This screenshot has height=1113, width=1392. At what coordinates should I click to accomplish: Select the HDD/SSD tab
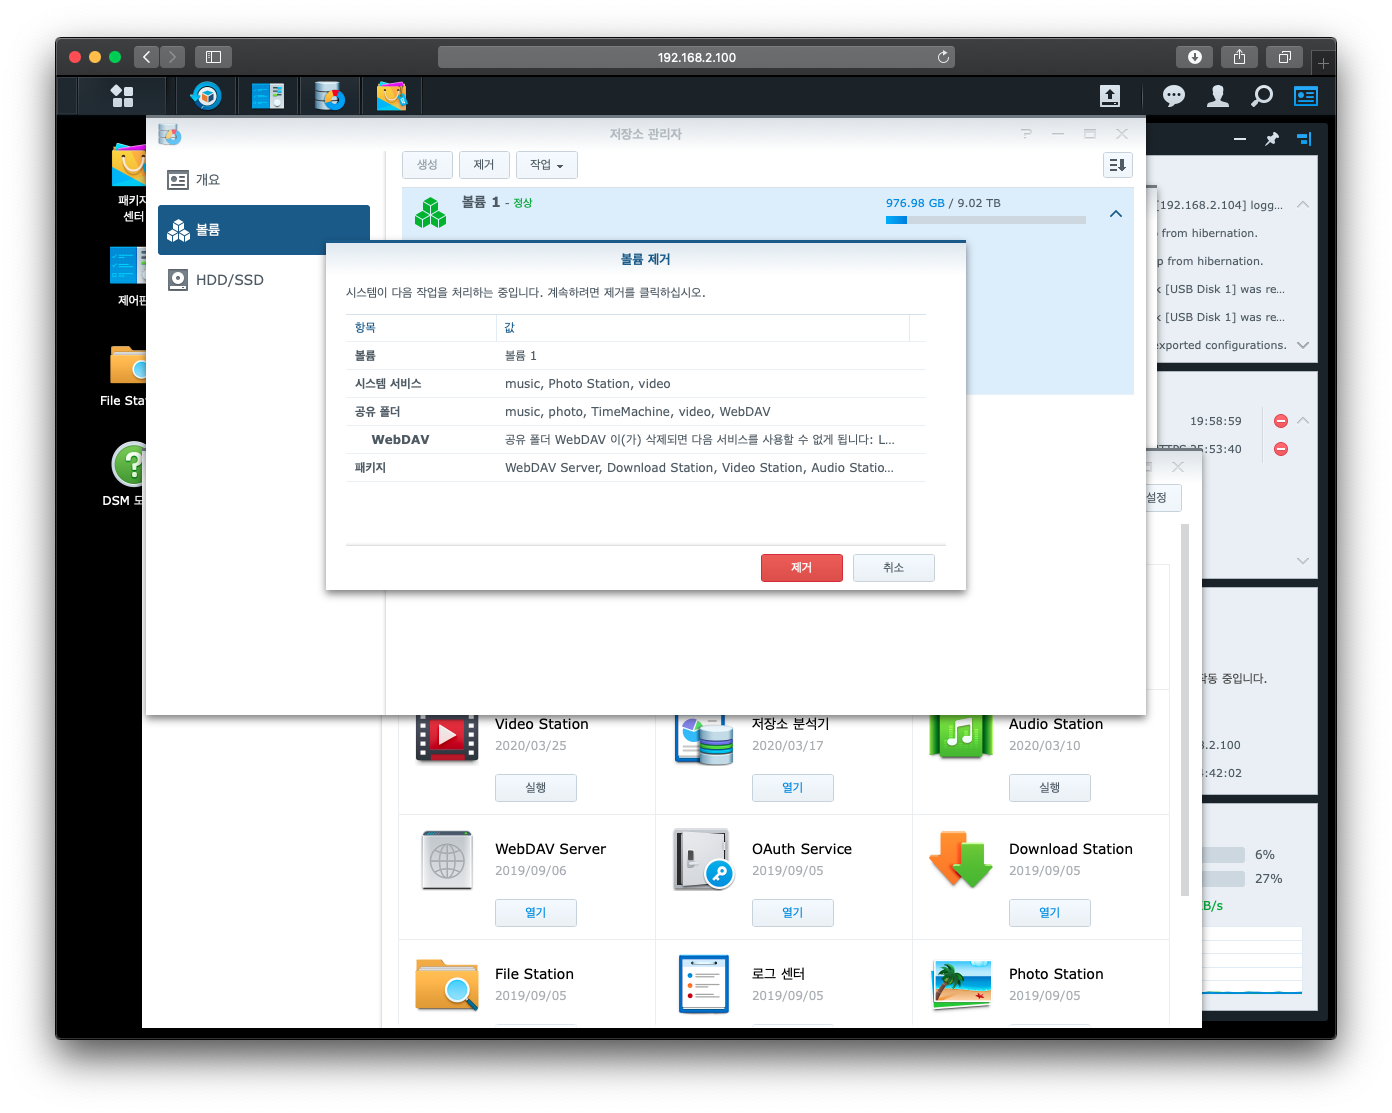click(x=264, y=280)
